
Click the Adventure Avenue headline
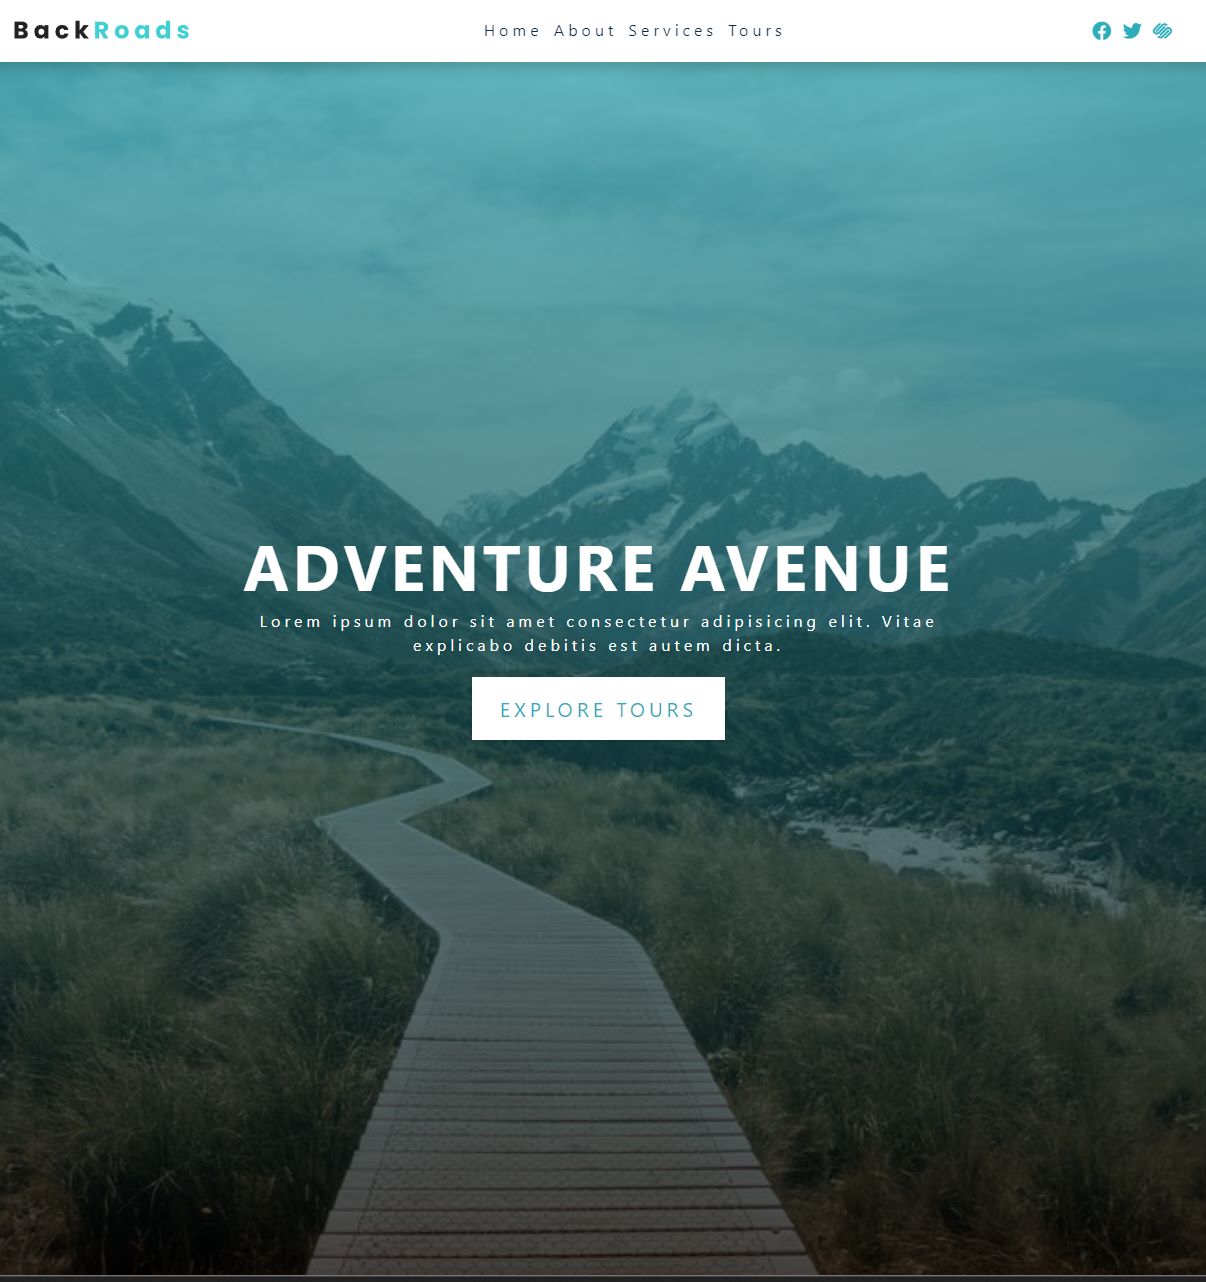click(597, 568)
